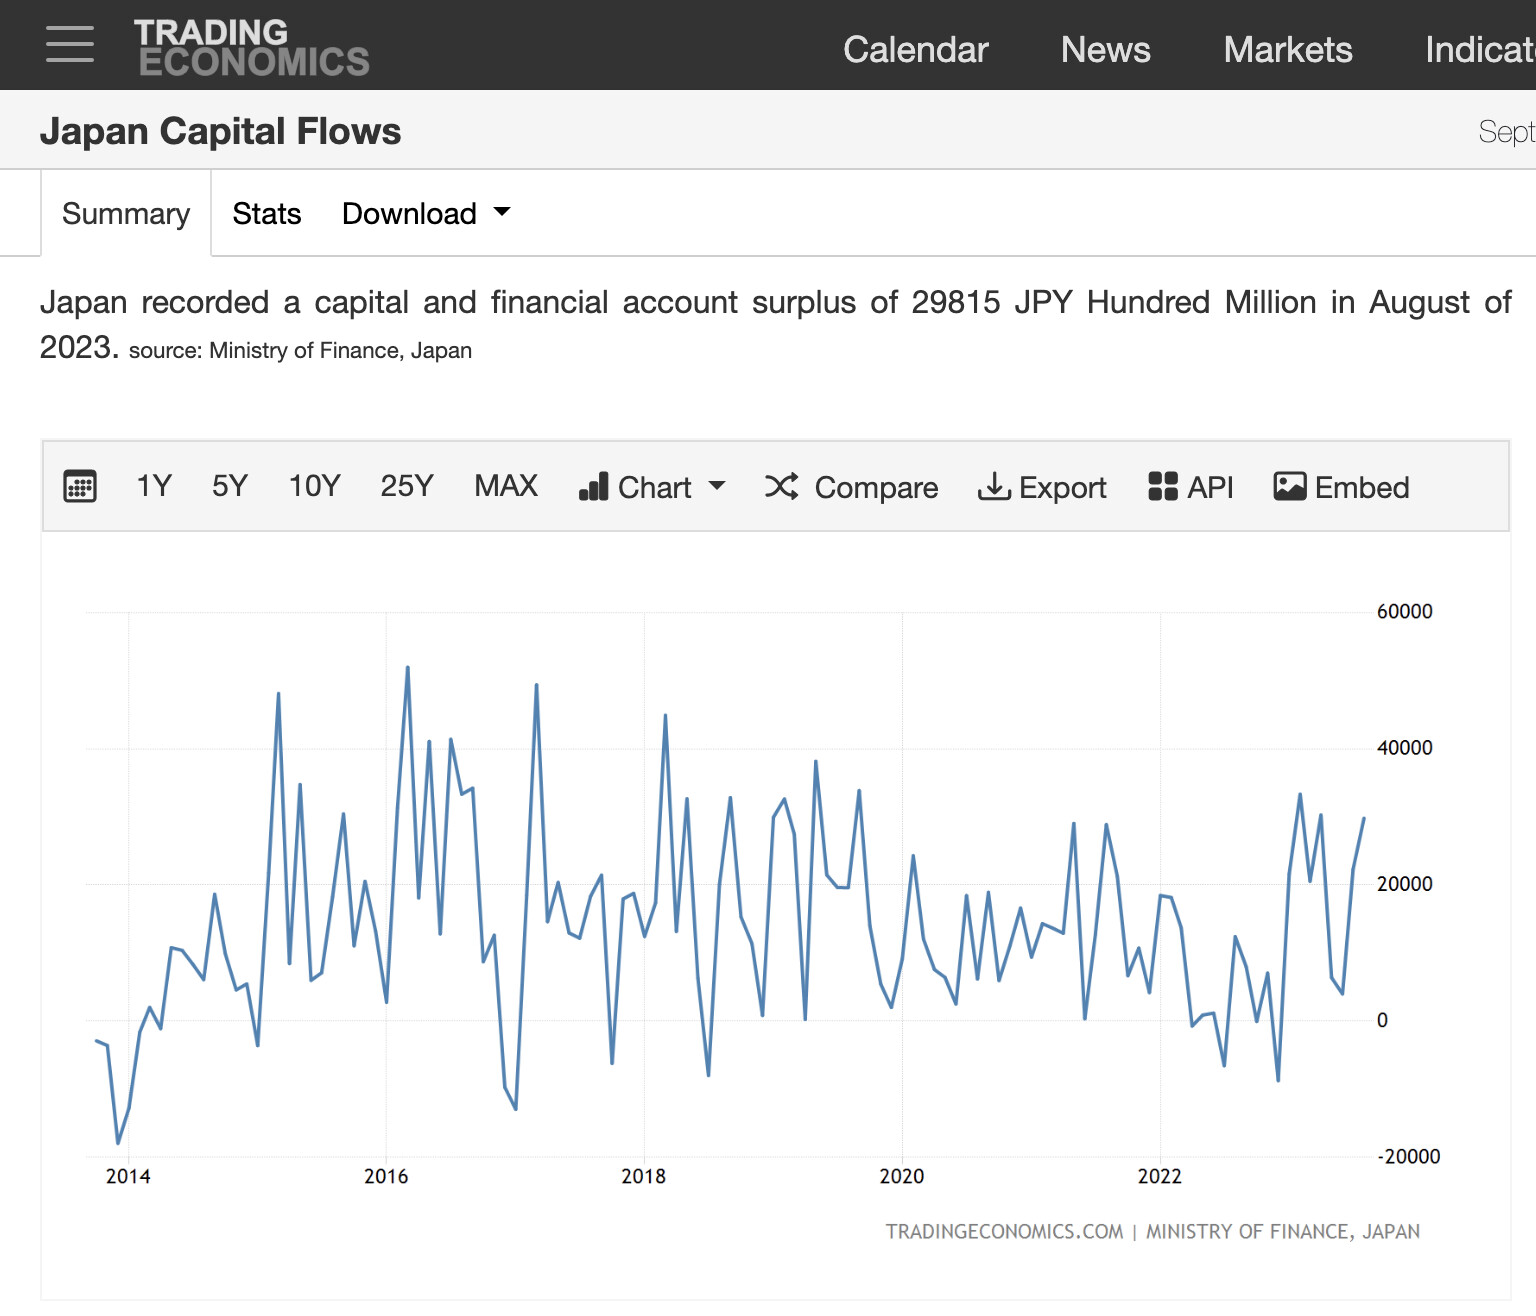Open the Calendar page in navbar

click(x=915, y=50)
